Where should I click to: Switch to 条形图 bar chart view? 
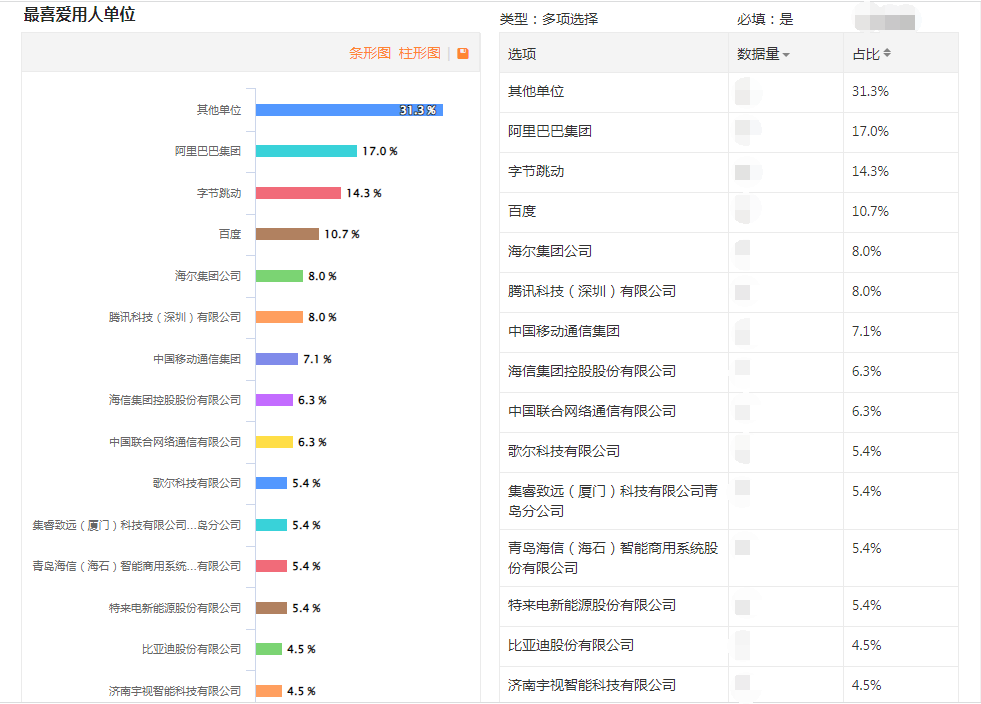(369, 53)
